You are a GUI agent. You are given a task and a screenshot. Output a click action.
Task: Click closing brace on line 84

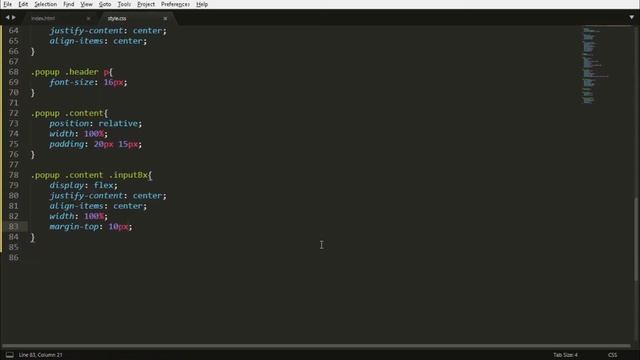pos(33,237)
